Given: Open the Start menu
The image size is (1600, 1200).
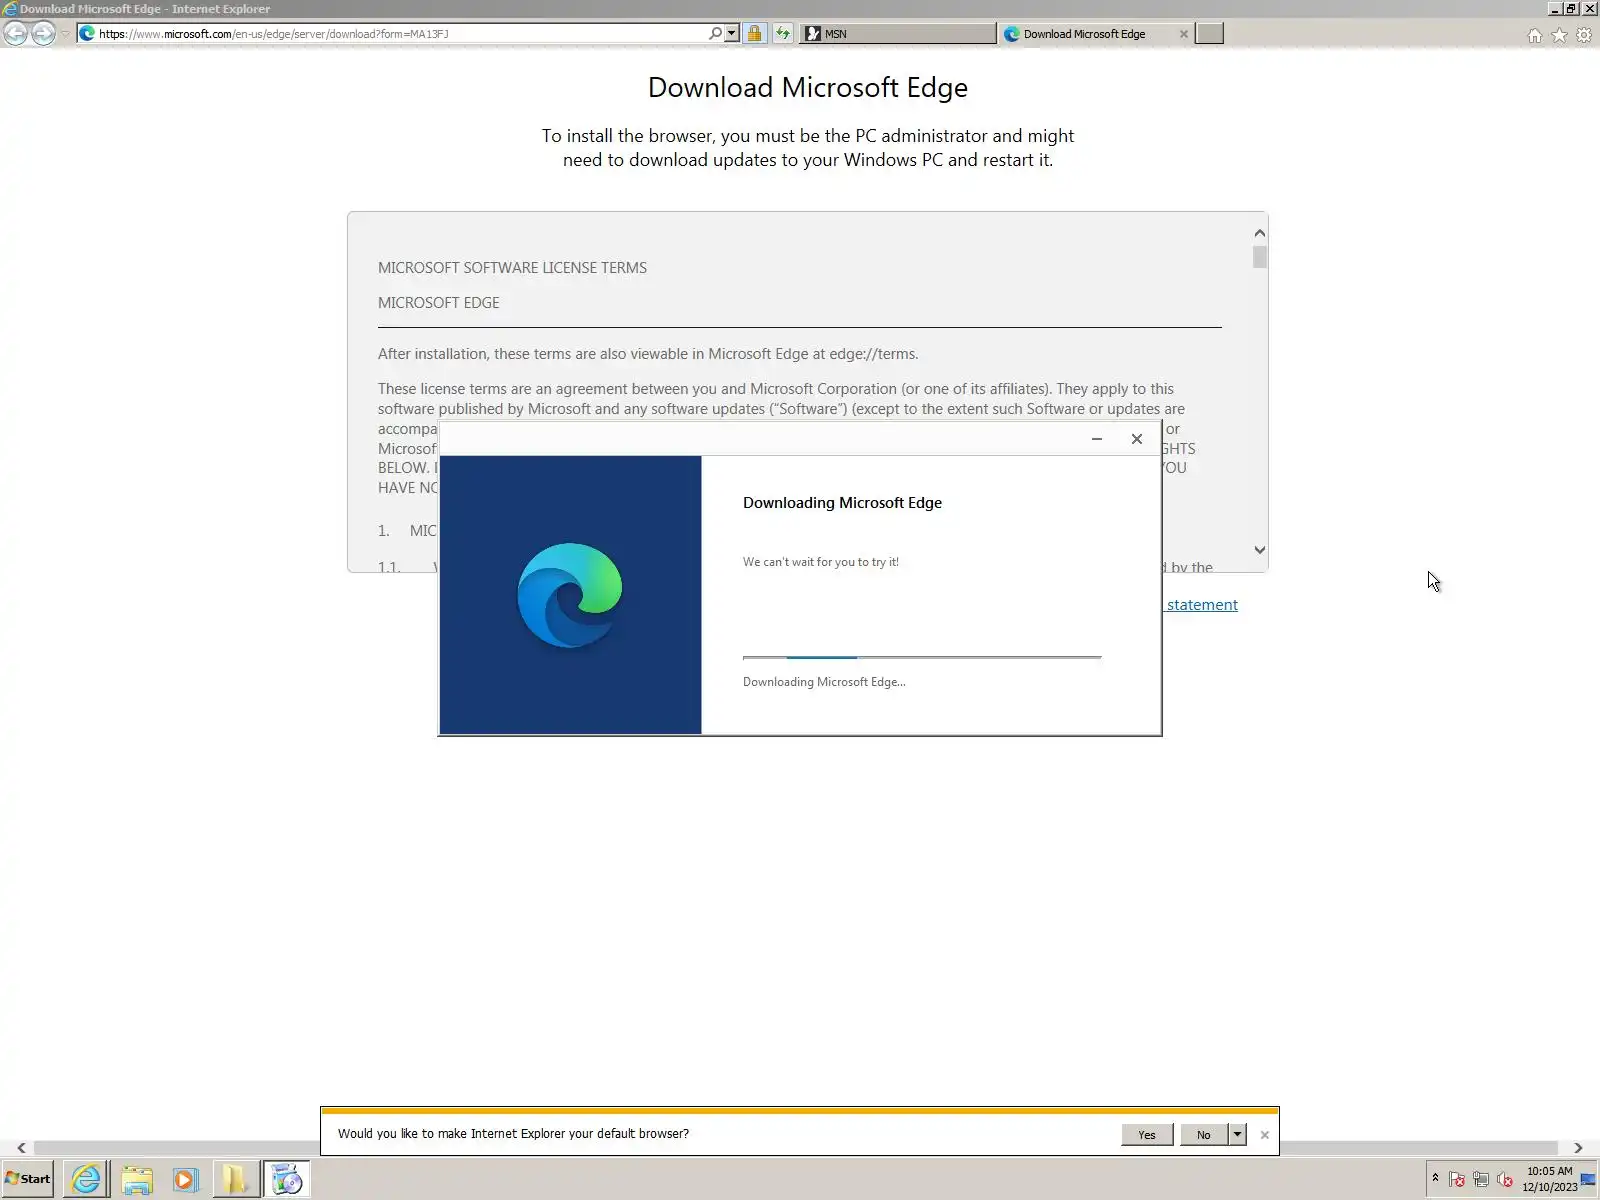Looking at the screenshot, I should point(28,1179).
